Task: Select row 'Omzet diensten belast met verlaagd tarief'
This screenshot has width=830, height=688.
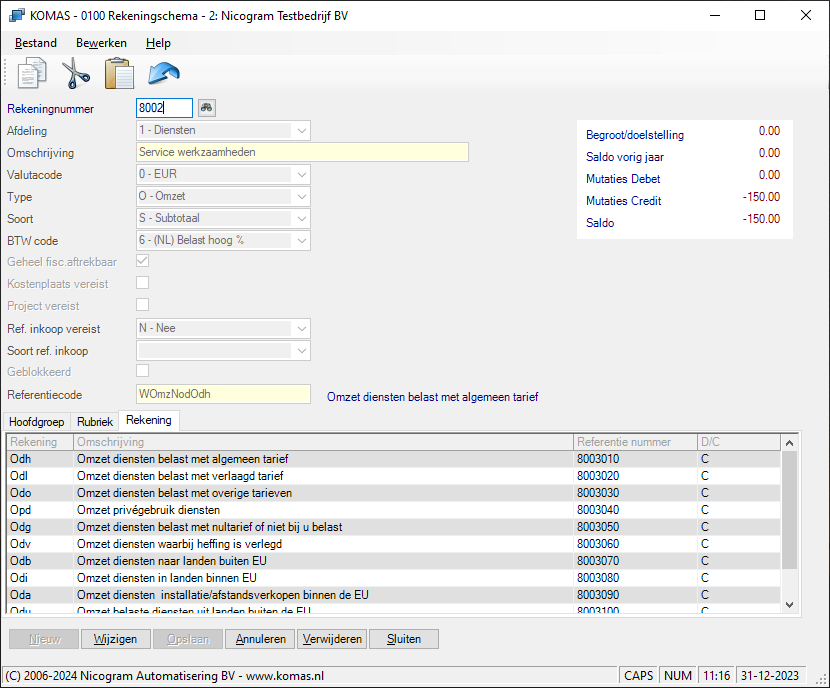Action: [x=394, y=476]
